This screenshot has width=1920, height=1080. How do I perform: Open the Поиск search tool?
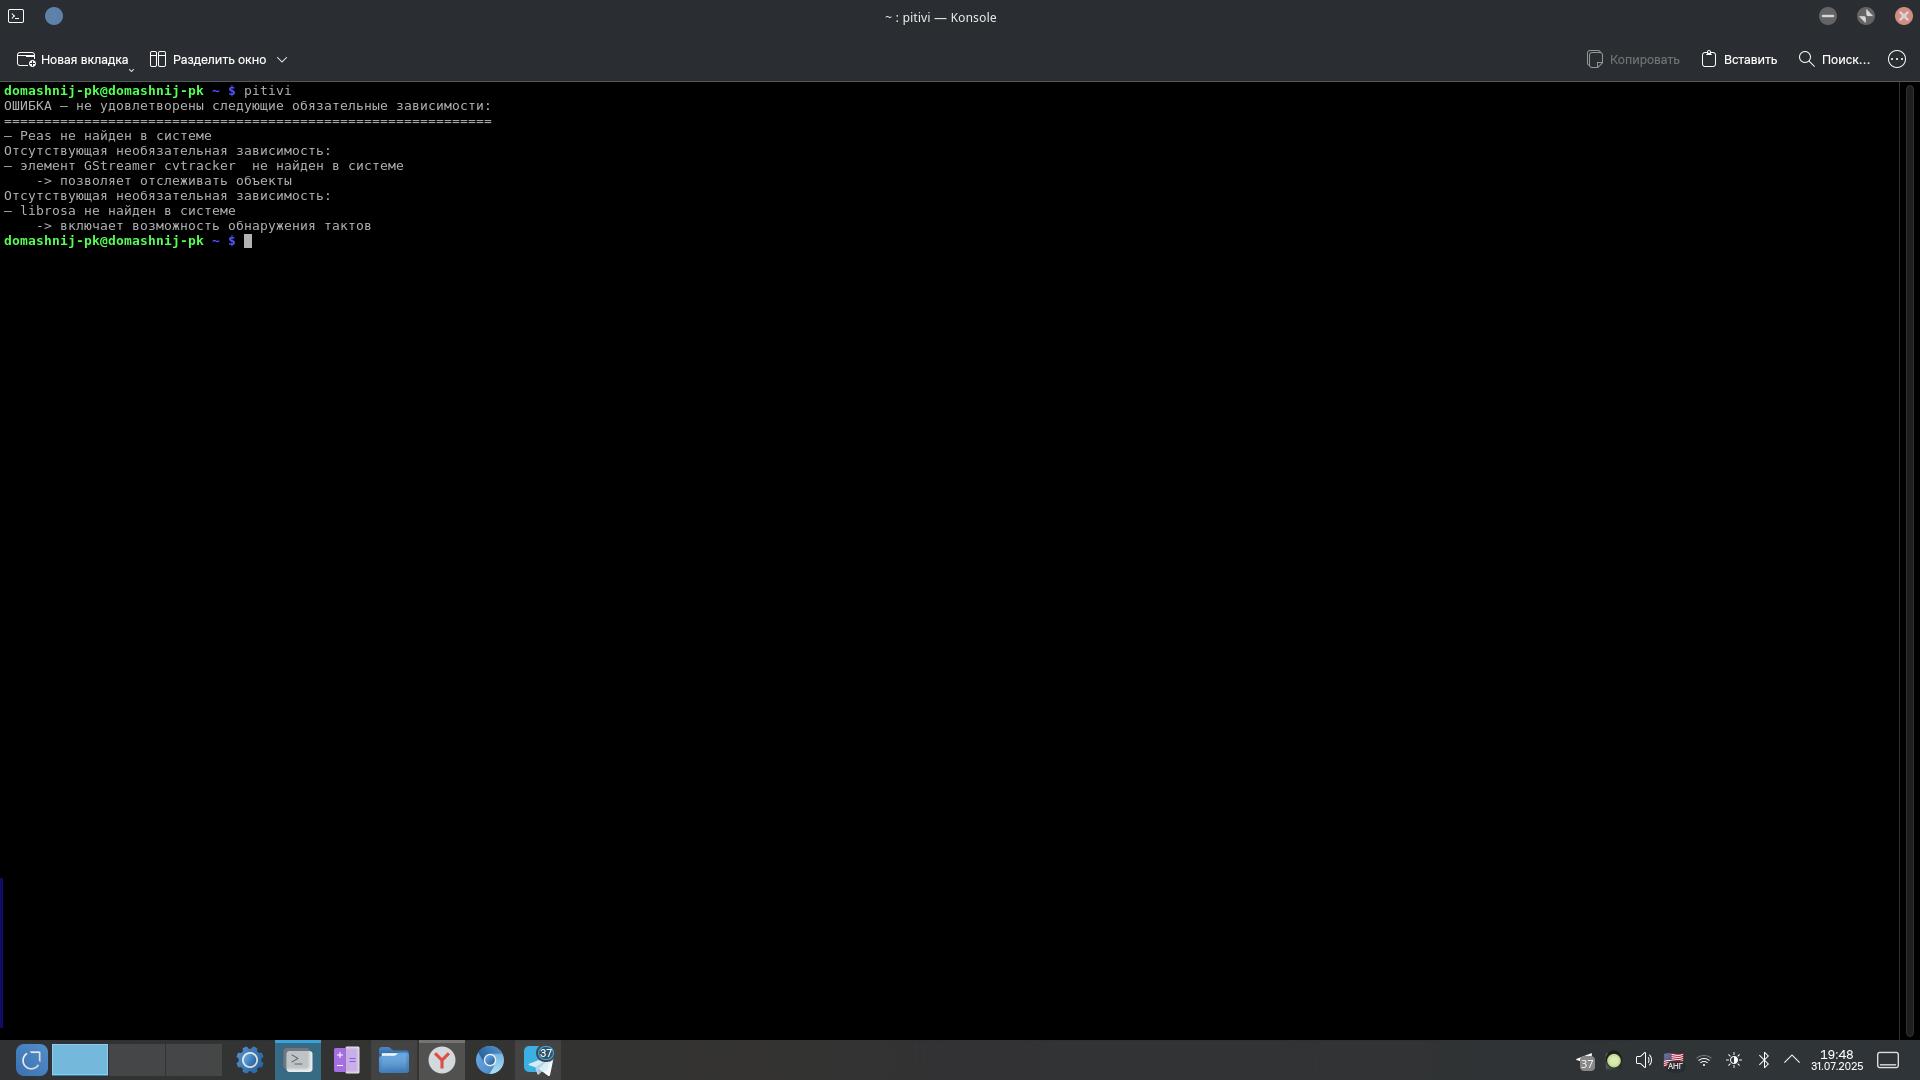pyautogui.click(x=1834, y=60)
